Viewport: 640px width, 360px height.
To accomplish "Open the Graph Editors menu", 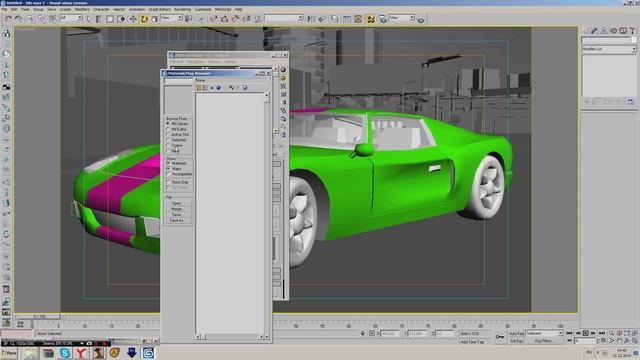I will pos(160,9).
